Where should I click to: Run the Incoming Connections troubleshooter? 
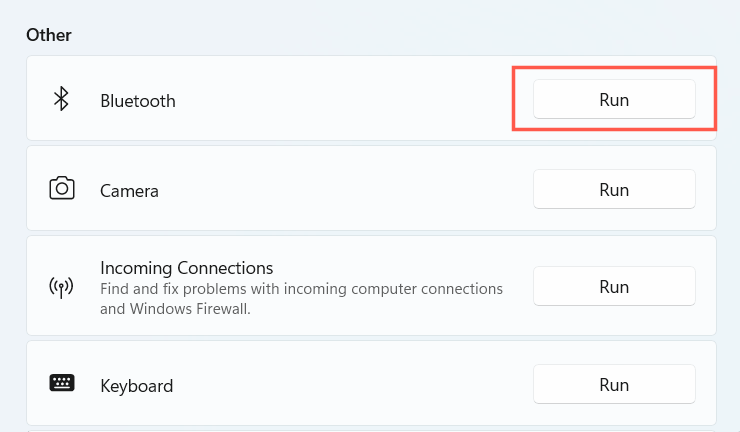click(x=614, y=286)
